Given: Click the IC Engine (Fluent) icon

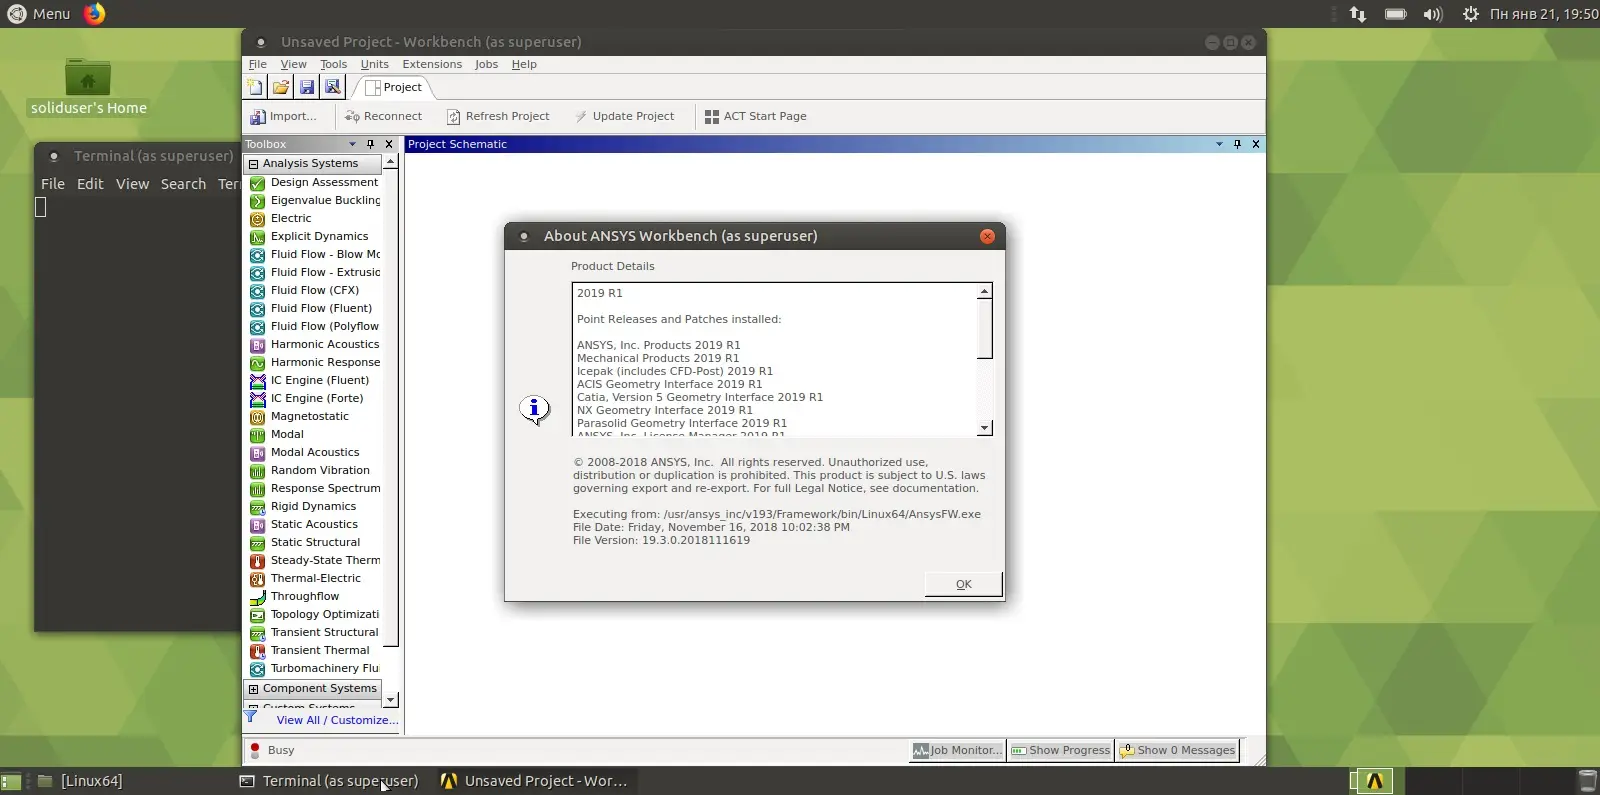Looking at the screenshot, I should 257,381.
